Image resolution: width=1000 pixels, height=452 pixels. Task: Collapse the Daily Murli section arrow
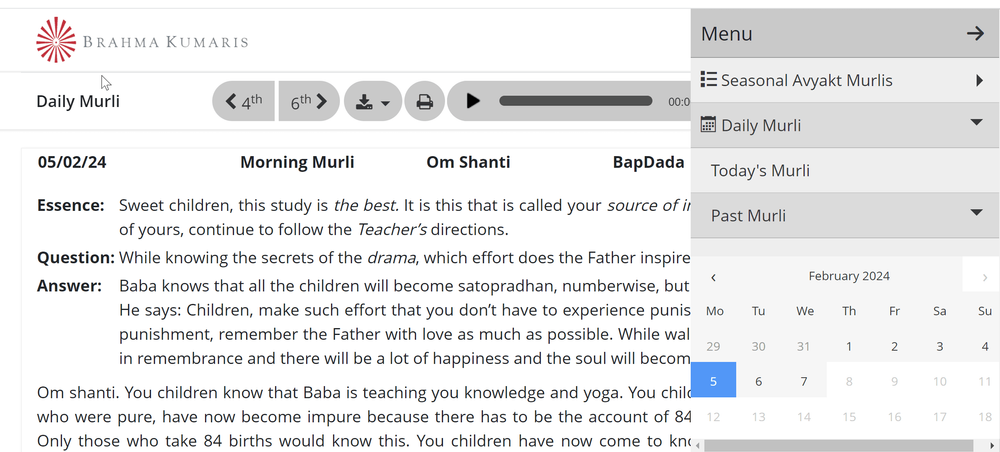pos(977,124)
